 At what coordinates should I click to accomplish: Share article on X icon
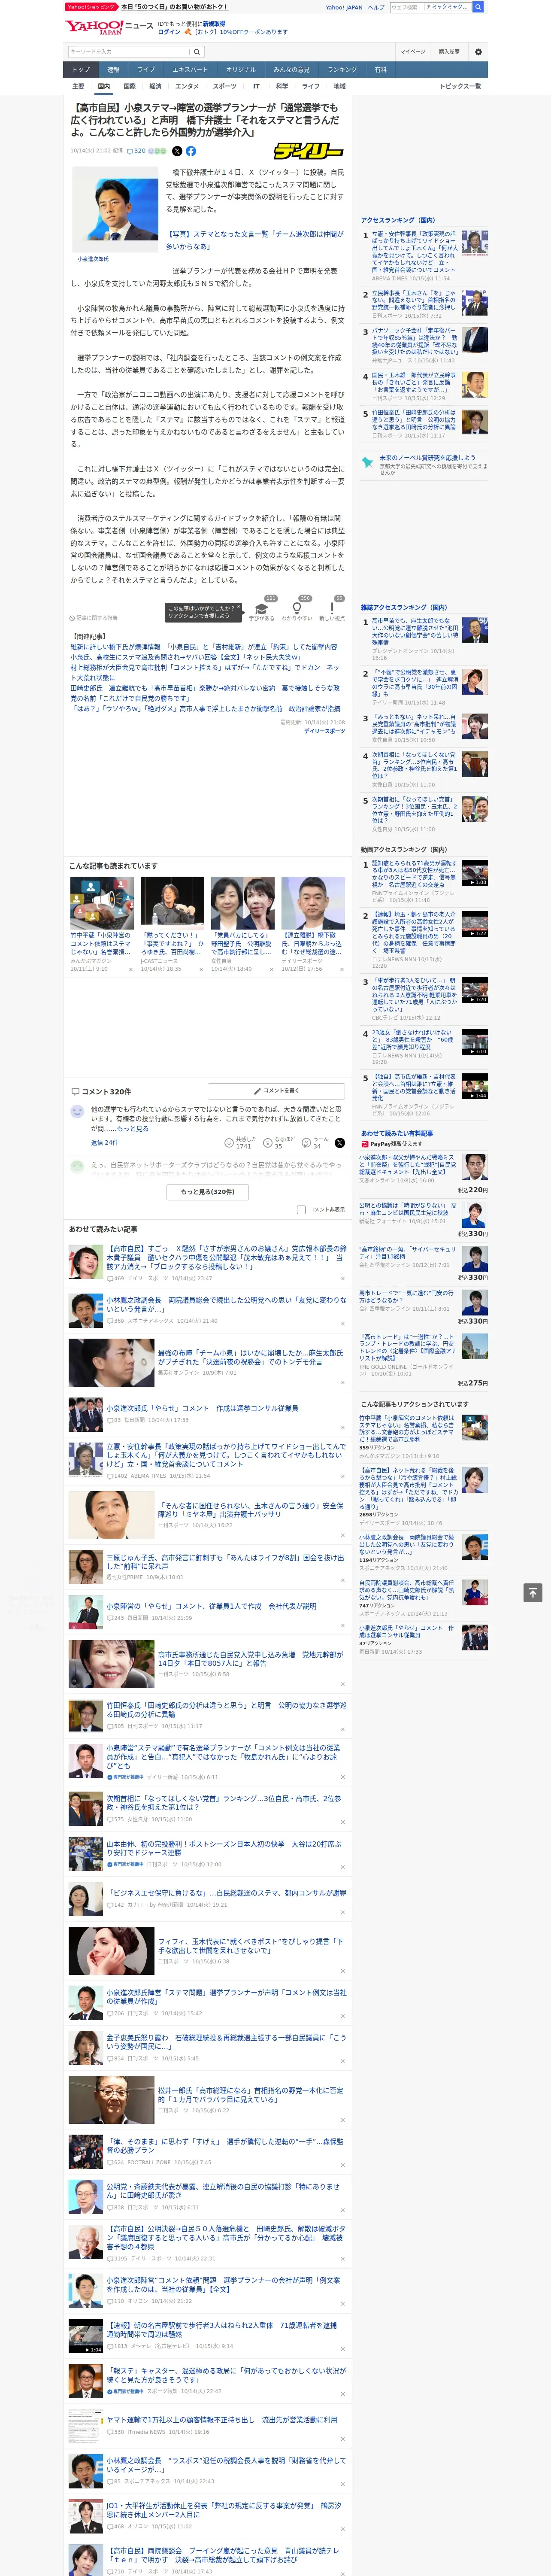click(177, 151)
